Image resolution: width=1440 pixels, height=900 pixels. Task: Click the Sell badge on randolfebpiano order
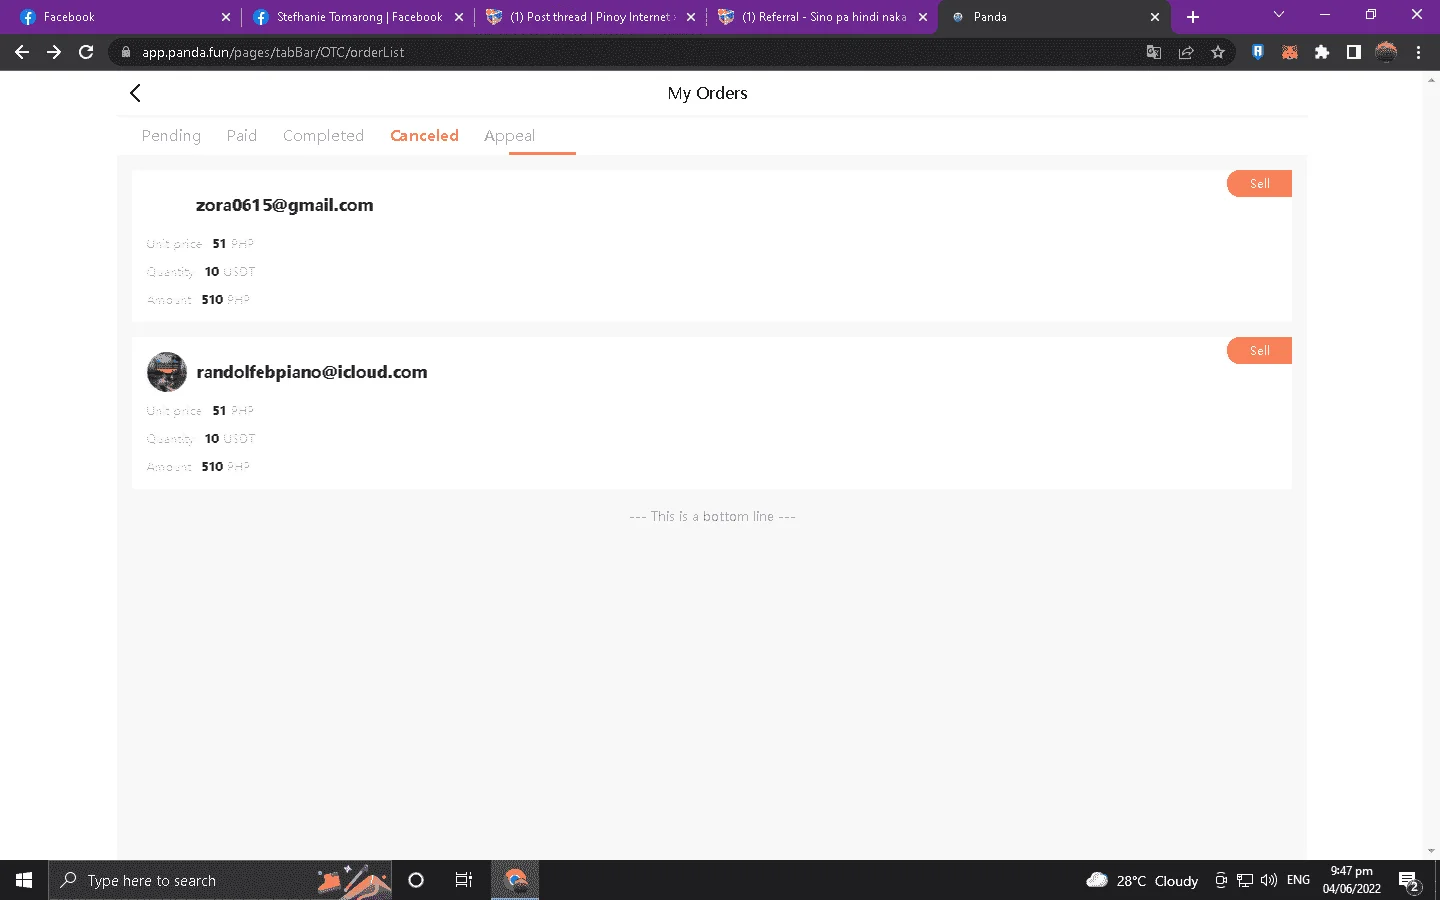1259,351
